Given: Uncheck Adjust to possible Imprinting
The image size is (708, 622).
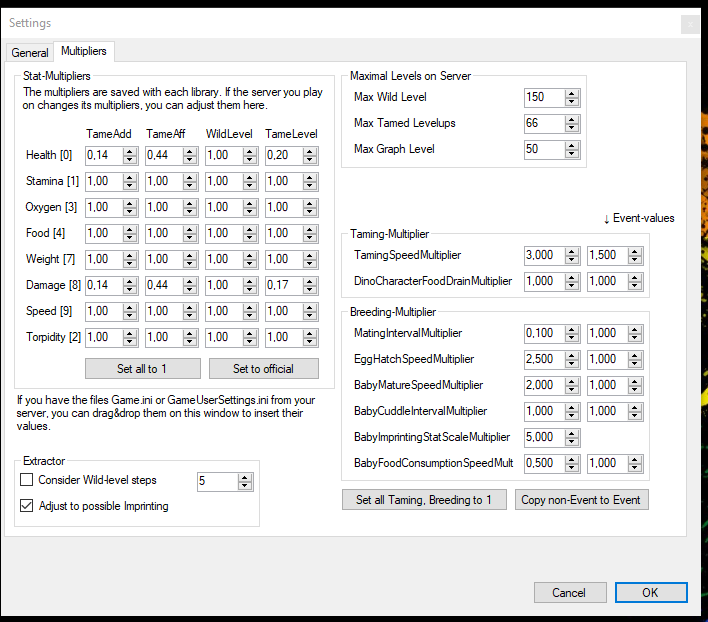Looking at the screenshot, I should tap(27, 506).
